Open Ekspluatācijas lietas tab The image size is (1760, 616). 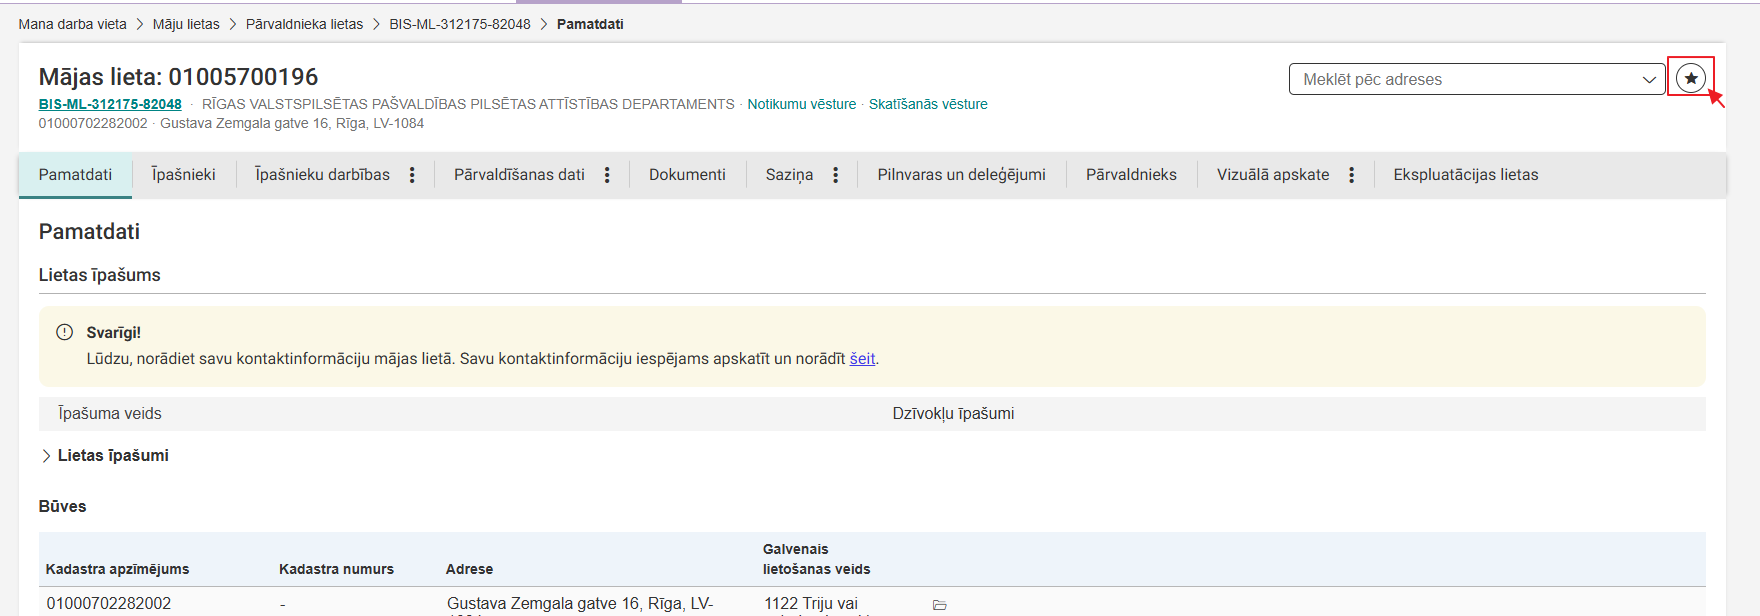click(1465, 175)
